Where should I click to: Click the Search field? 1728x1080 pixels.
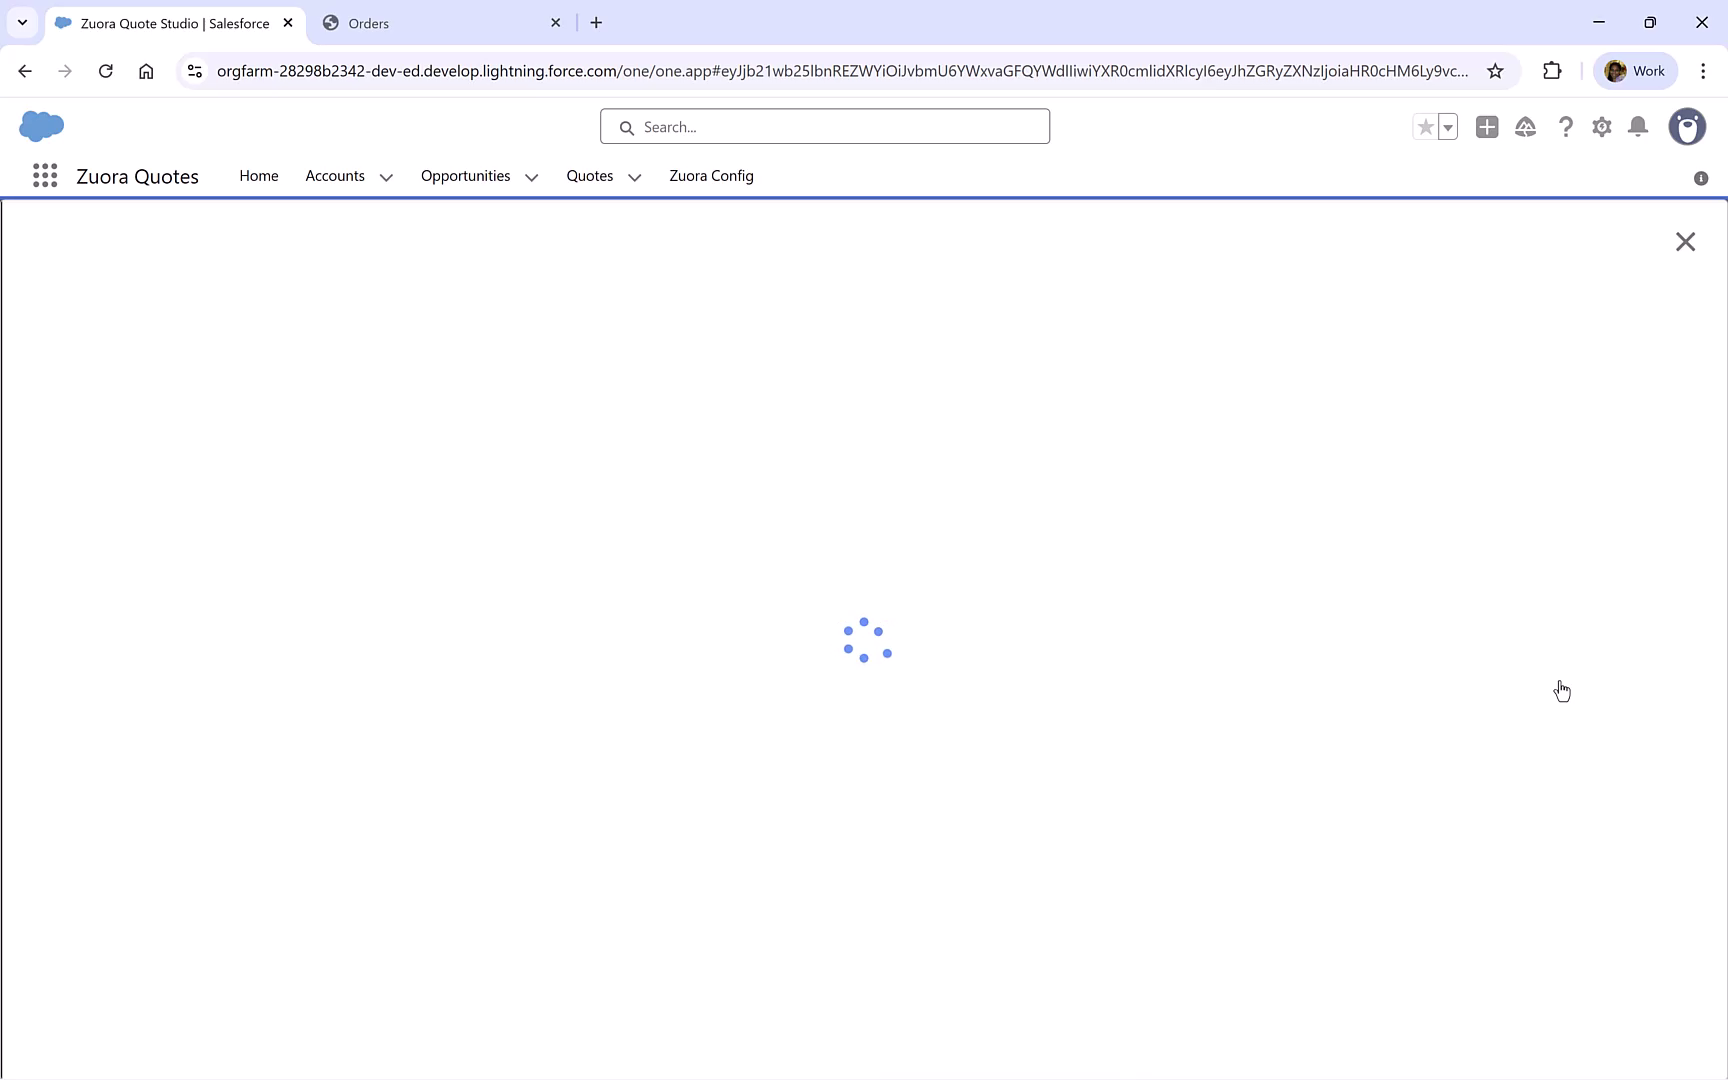point(824,126)
